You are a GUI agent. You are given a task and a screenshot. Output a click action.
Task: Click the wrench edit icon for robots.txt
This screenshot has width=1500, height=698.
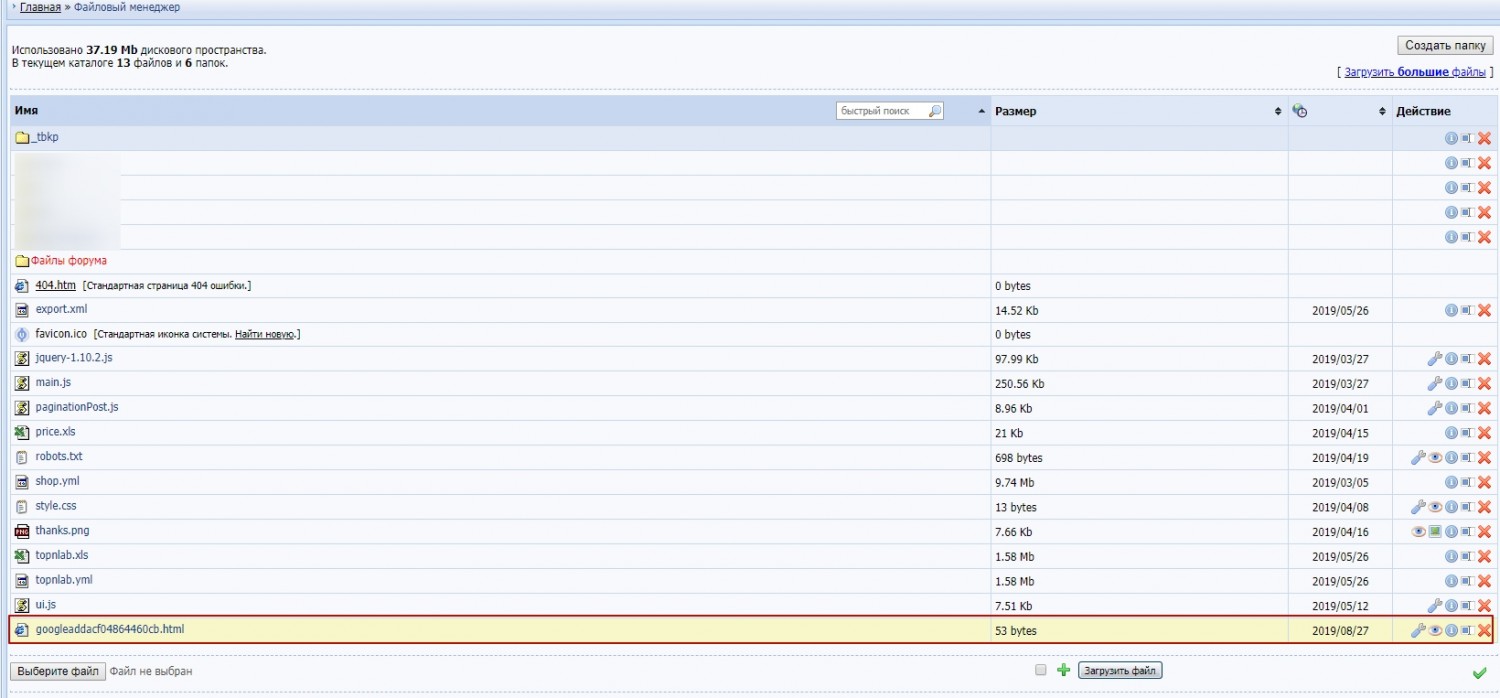1417,458
